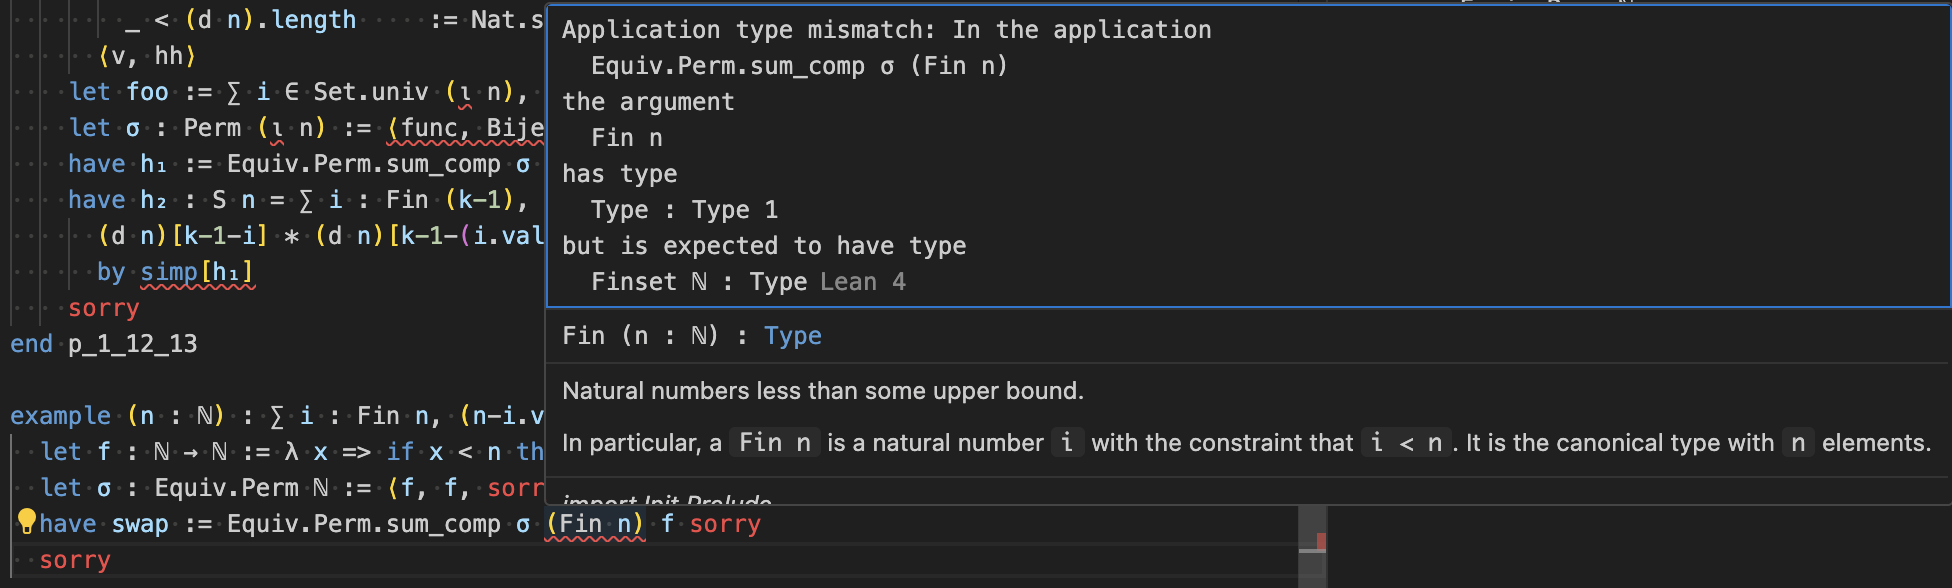Click Set.univ in the foo definition
Screen dimensions: 1952x588
click(371, 92)
